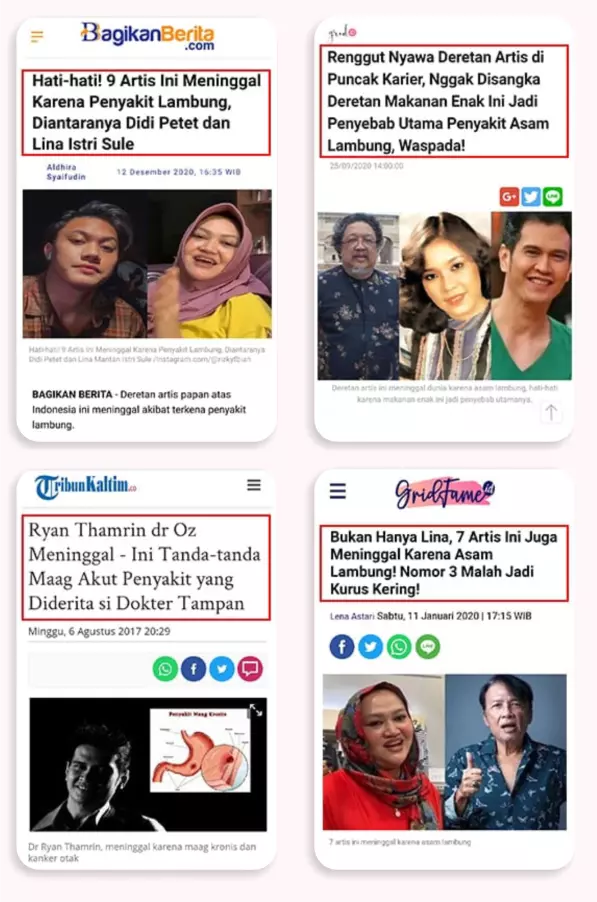Share GridFame article via WhatsApp icon
This screenshot has height=902, width=597.
coord(399,647)
